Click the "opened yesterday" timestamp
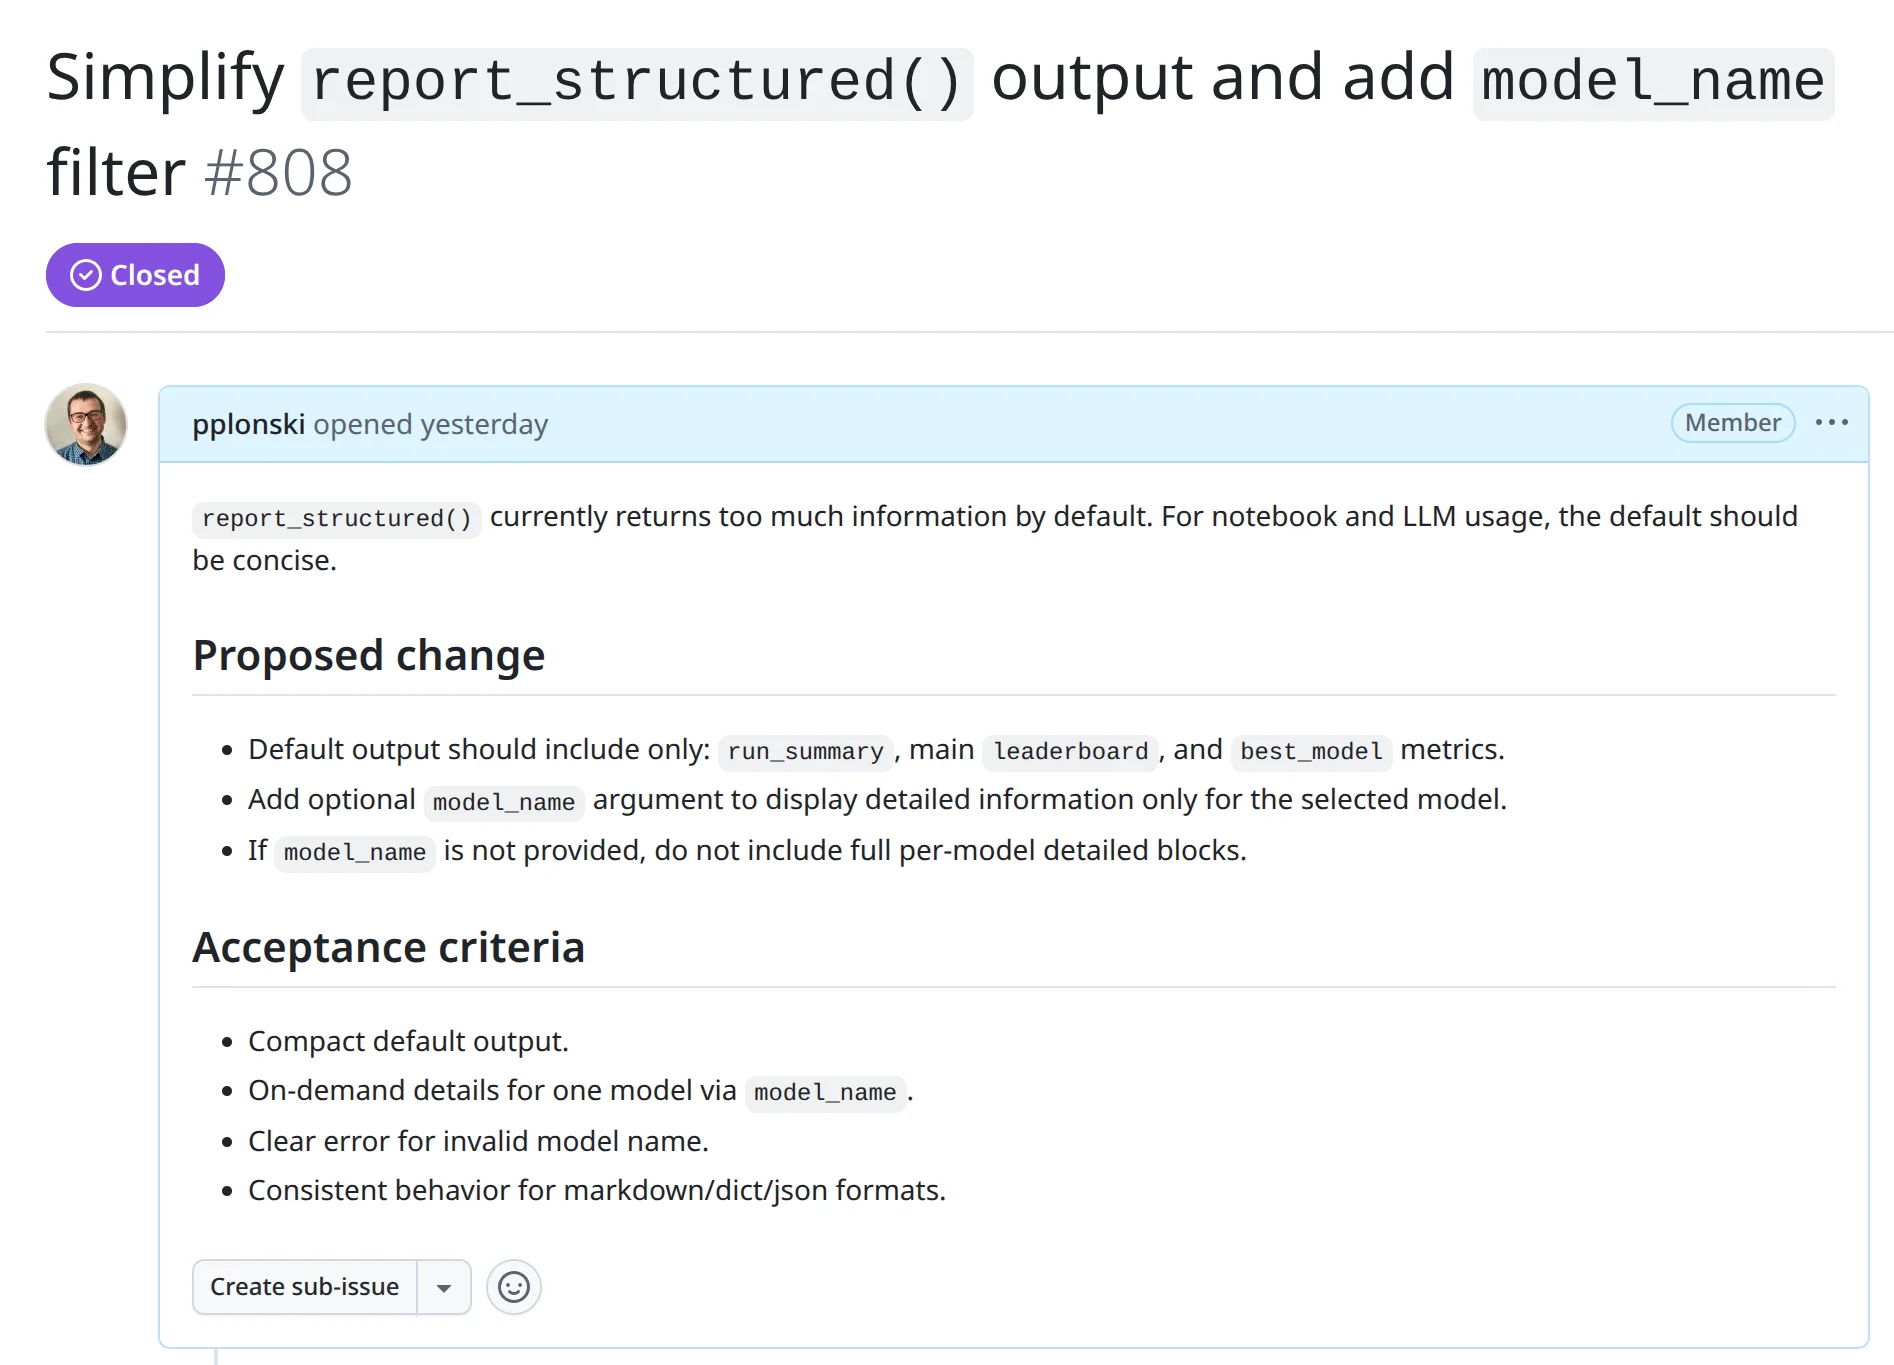The image size is (1894, 1365). click(x=430, y=424)
